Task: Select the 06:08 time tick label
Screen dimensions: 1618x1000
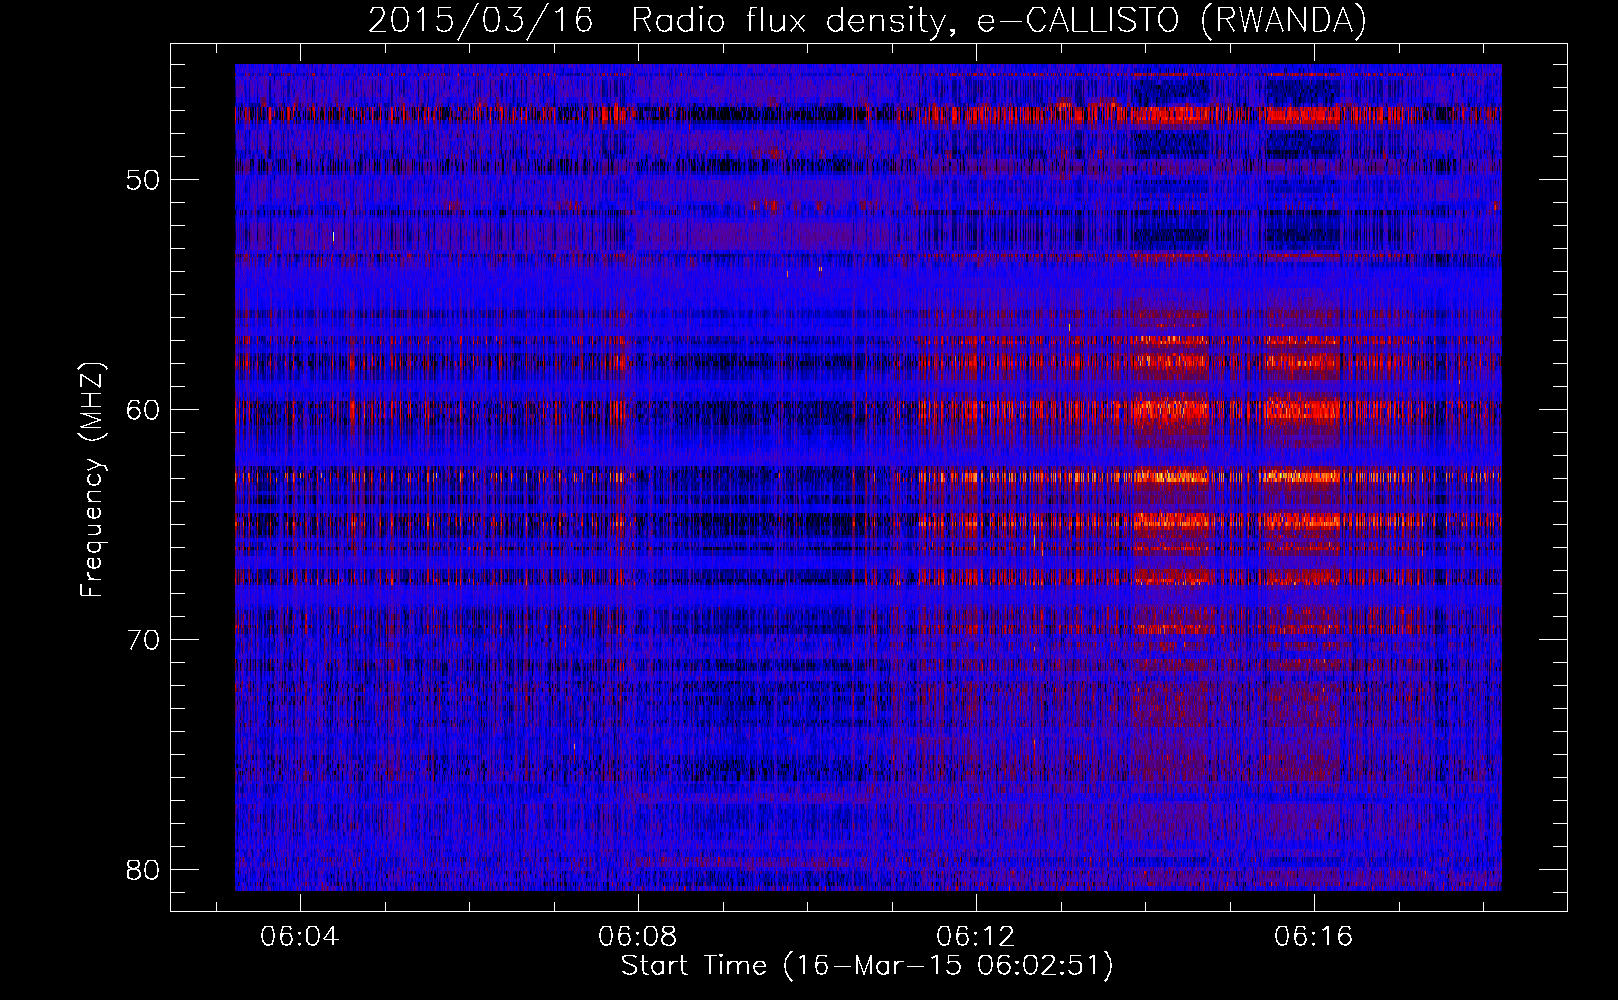Action: pos(638,937)
